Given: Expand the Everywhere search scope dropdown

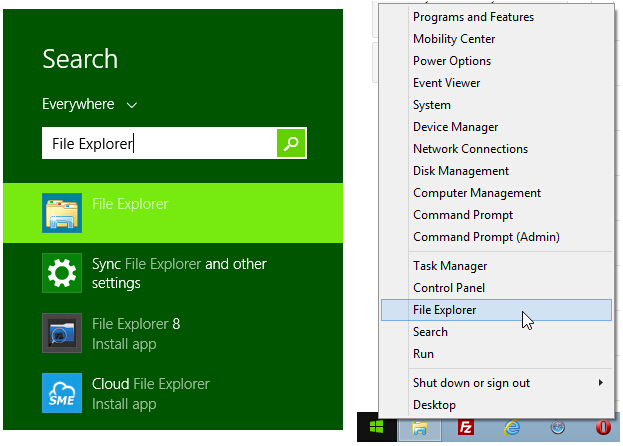Looking at the screenshot, I should (90, 104).
